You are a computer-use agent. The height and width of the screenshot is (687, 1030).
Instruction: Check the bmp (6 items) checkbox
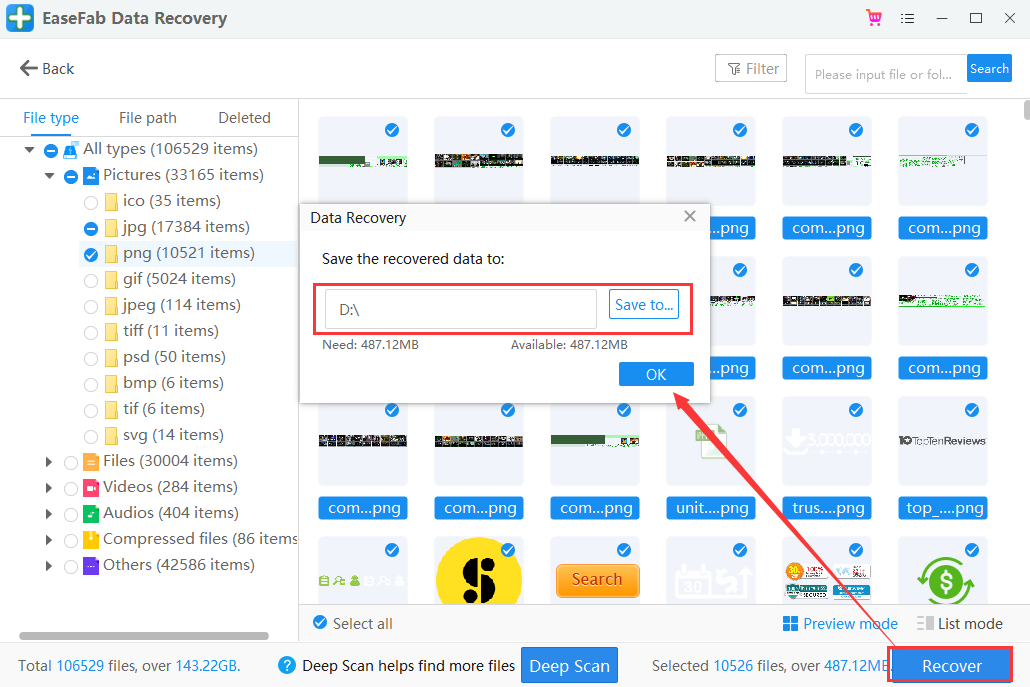(x=91, y=384)
